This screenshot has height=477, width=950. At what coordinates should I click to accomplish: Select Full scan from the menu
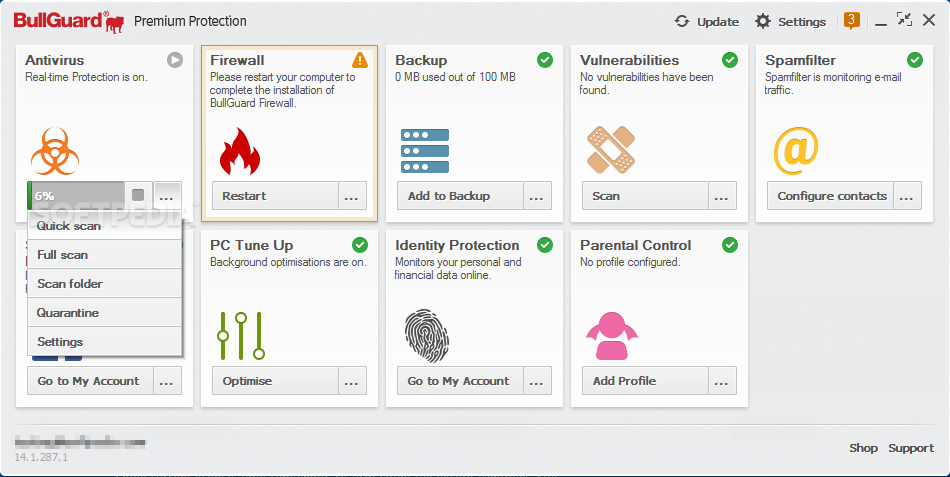pos(105,255)
